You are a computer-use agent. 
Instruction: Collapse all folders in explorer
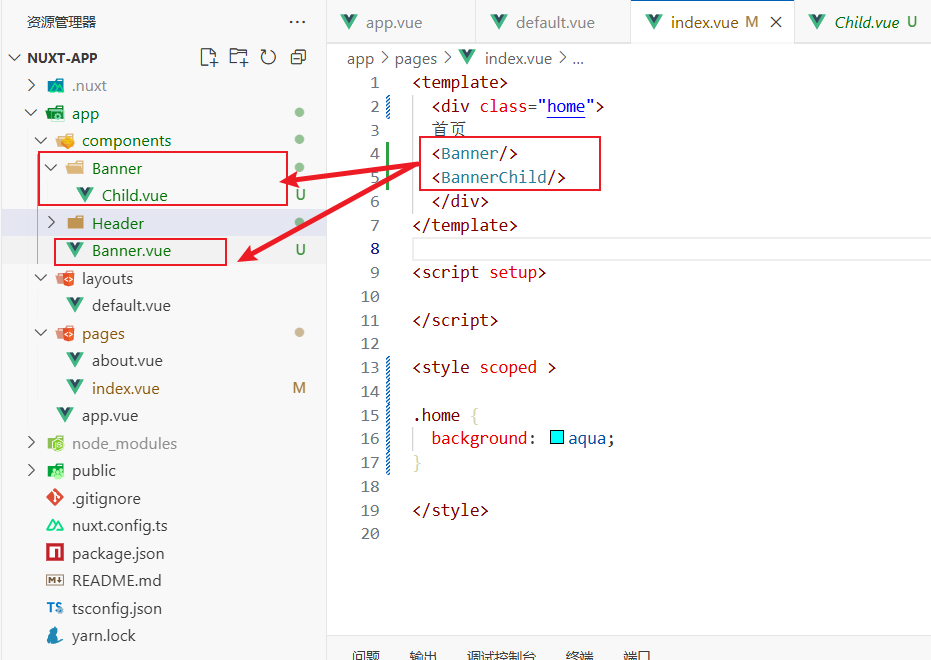[298, 57]
